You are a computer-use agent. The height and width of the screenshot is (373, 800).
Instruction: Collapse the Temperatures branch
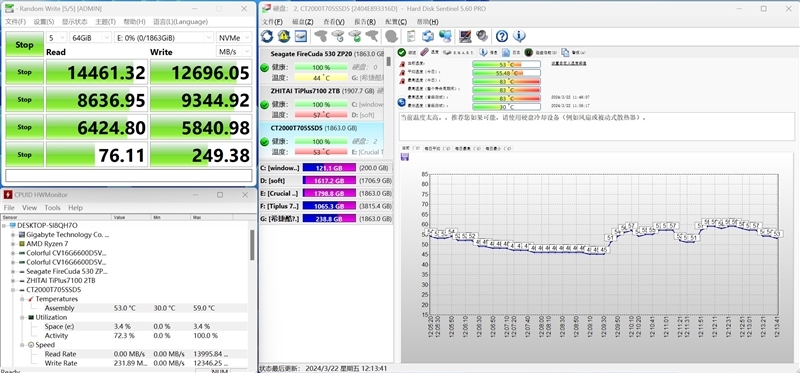coord(22,299)
